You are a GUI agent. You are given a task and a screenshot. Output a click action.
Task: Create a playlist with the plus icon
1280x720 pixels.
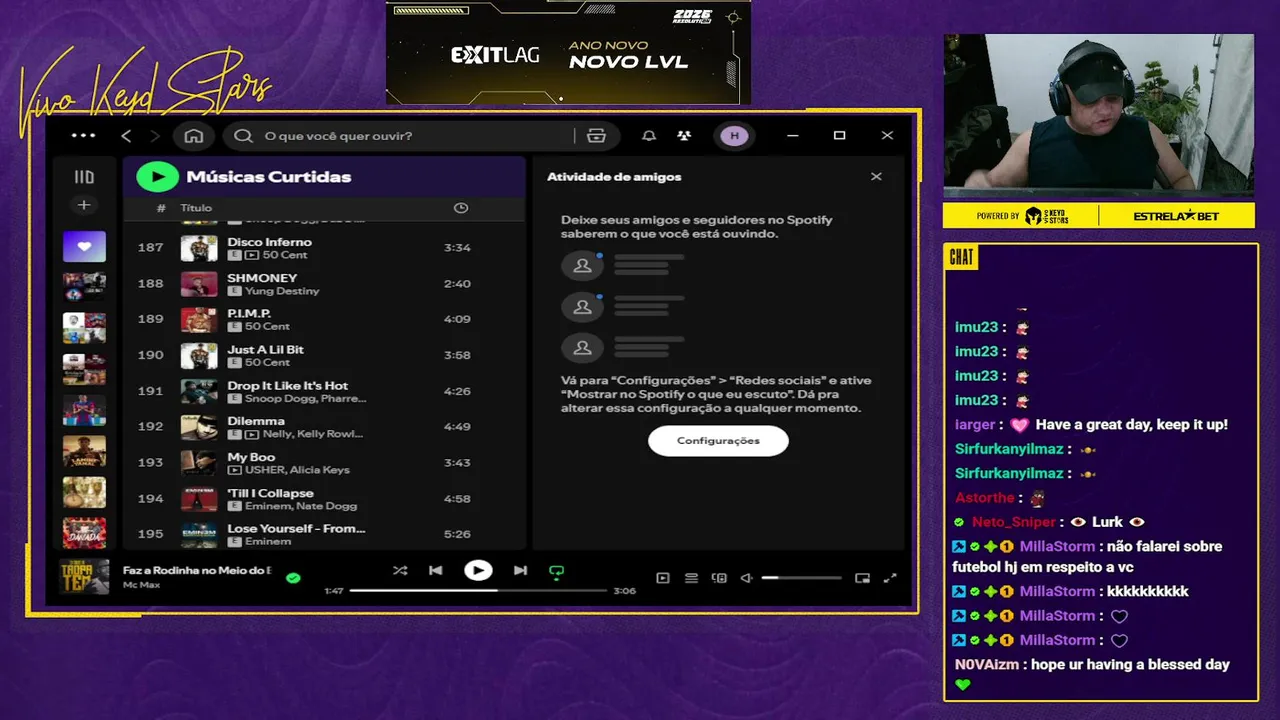[x=84, y=205]
